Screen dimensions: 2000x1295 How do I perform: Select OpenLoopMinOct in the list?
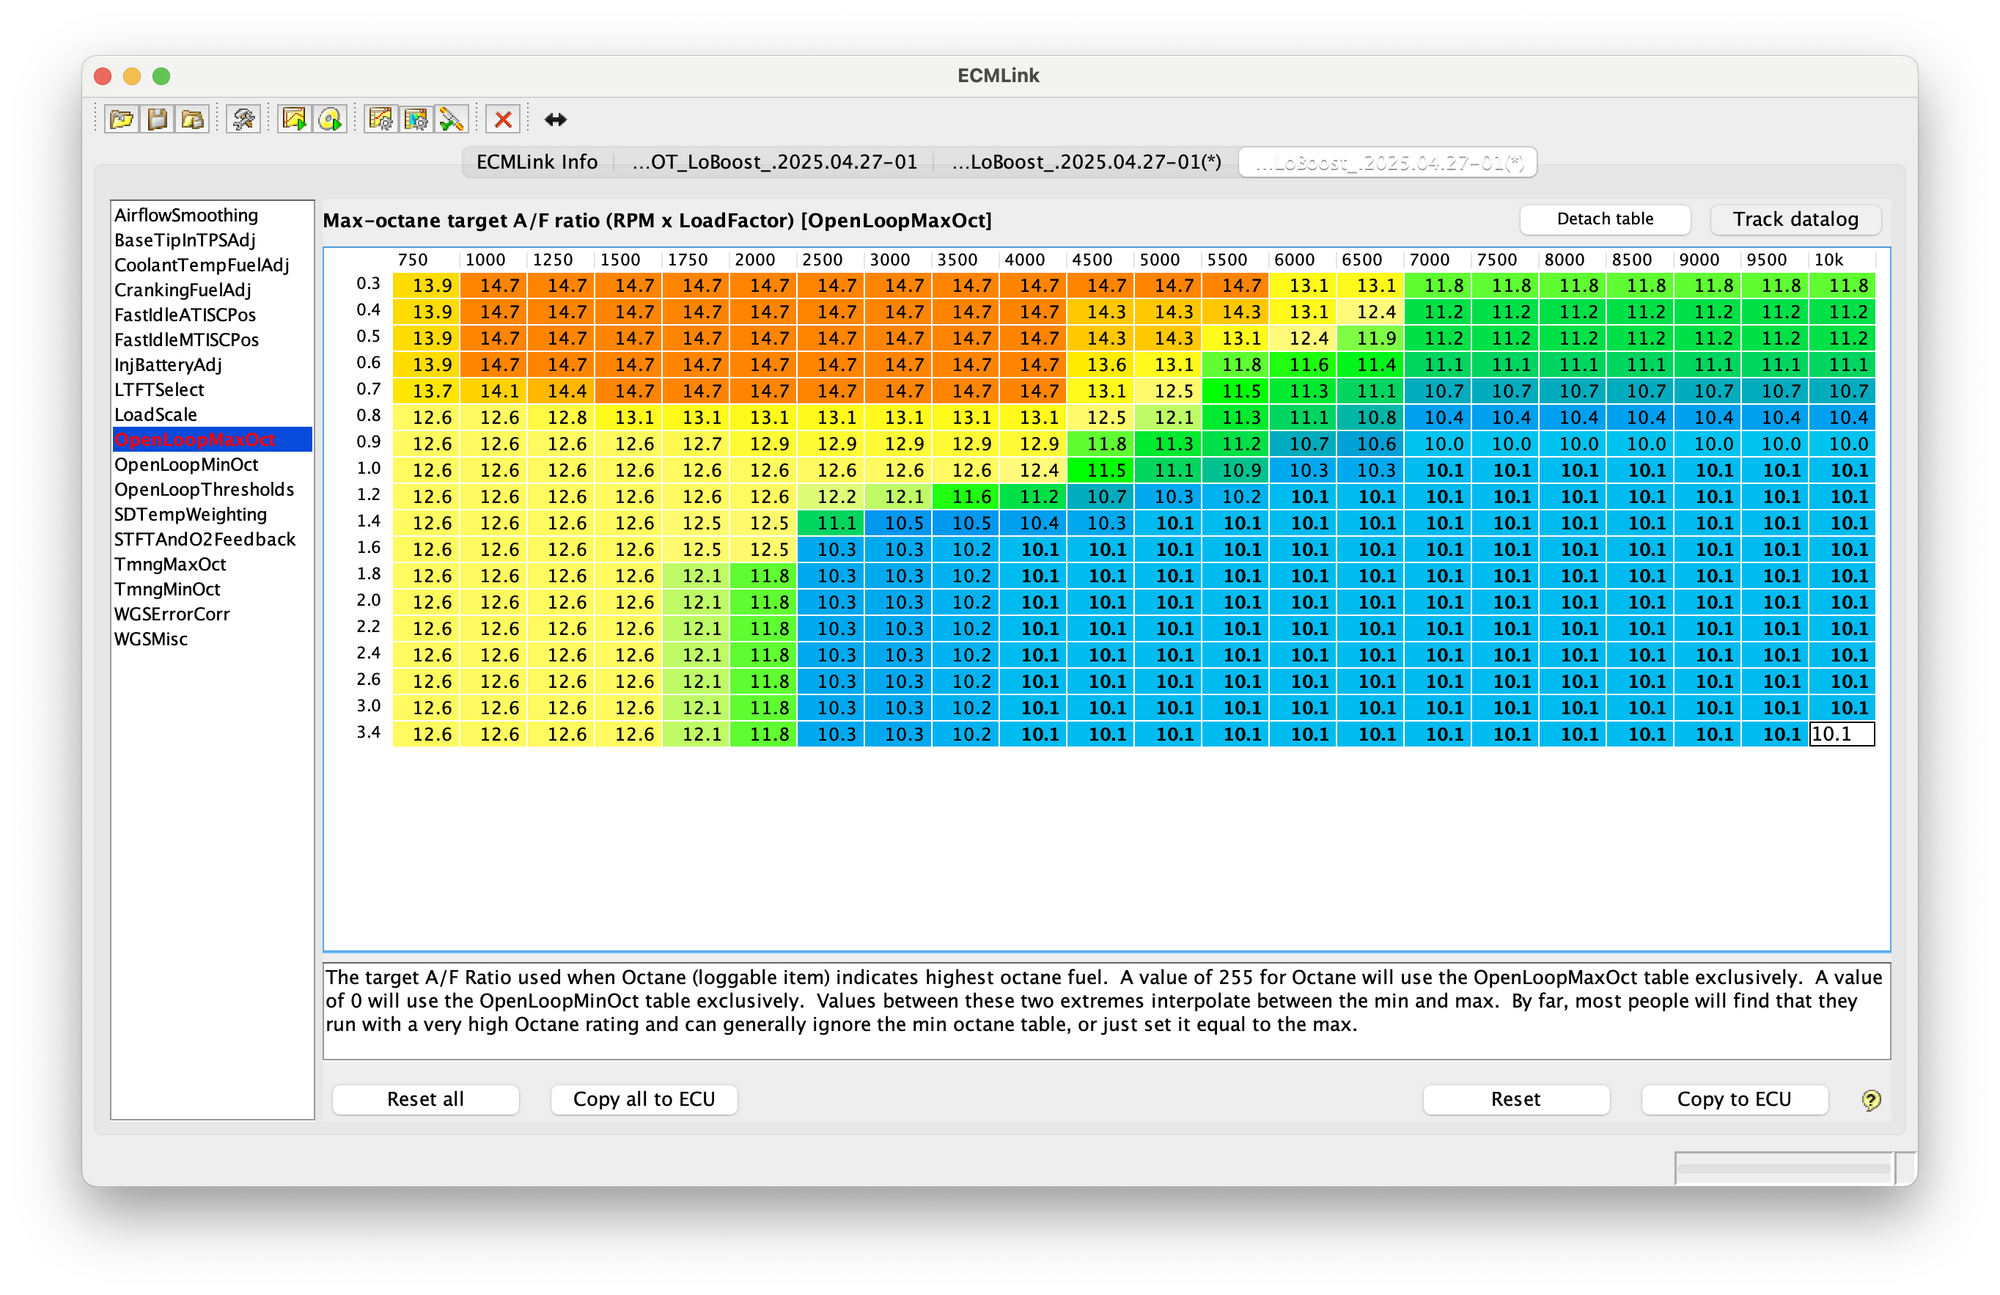pyautogui.click(x=212, y=465)
